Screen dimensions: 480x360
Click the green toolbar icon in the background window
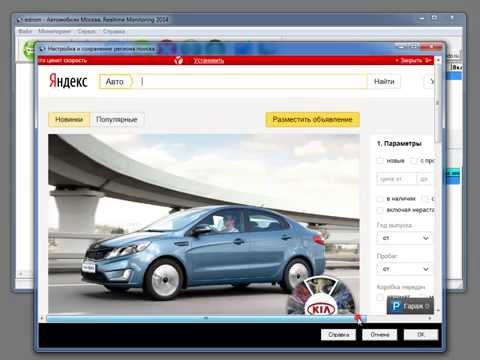[x=29, y=49]
